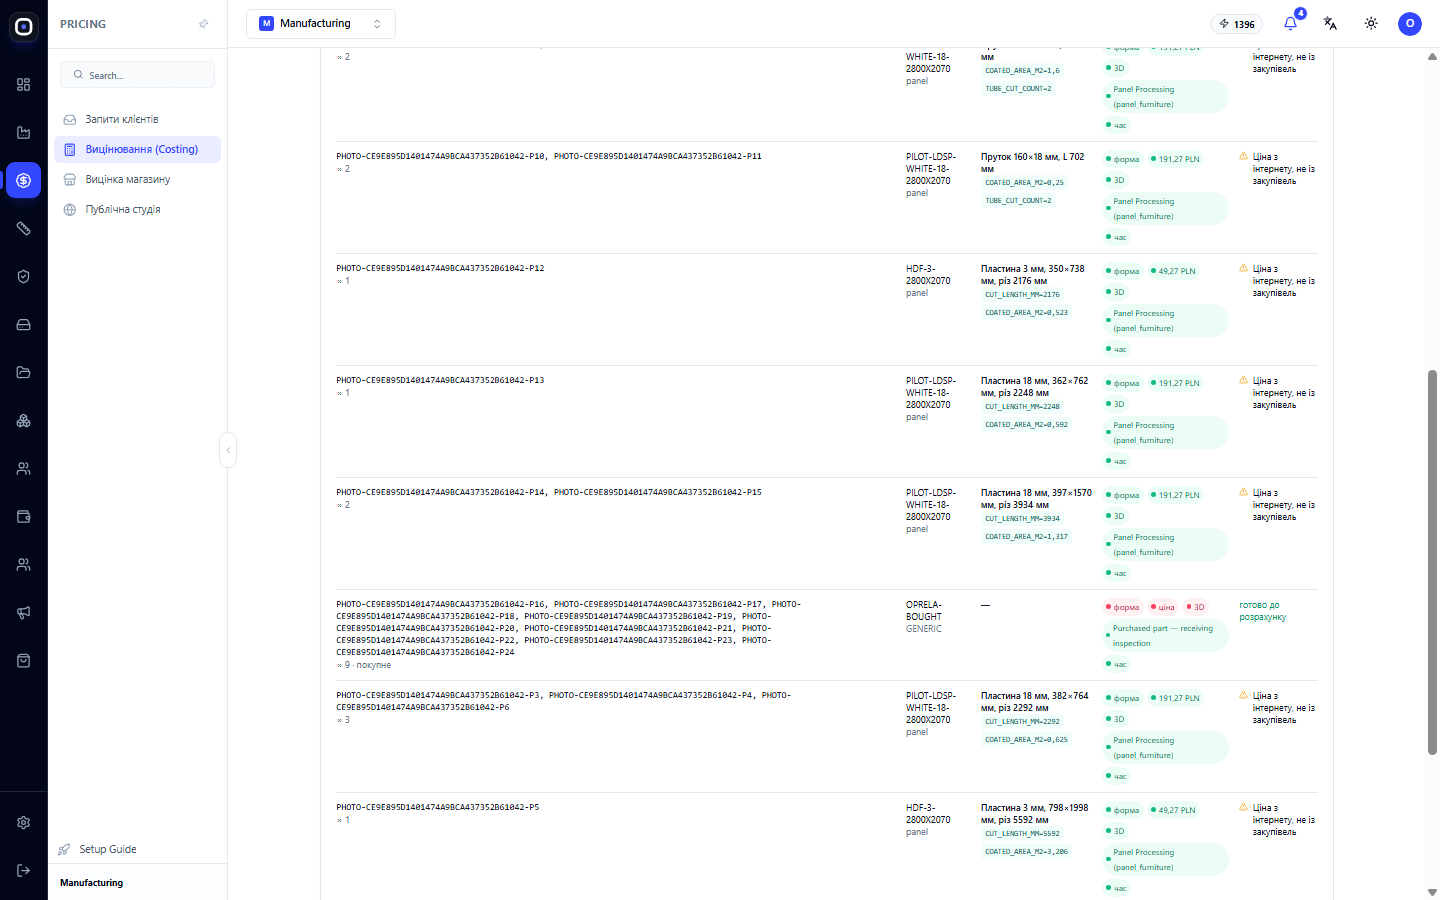Image resolution: width=1440 pixels, height=900 pixels.
Task: Open Публічна студія menu item
Action: pos(138,209)
